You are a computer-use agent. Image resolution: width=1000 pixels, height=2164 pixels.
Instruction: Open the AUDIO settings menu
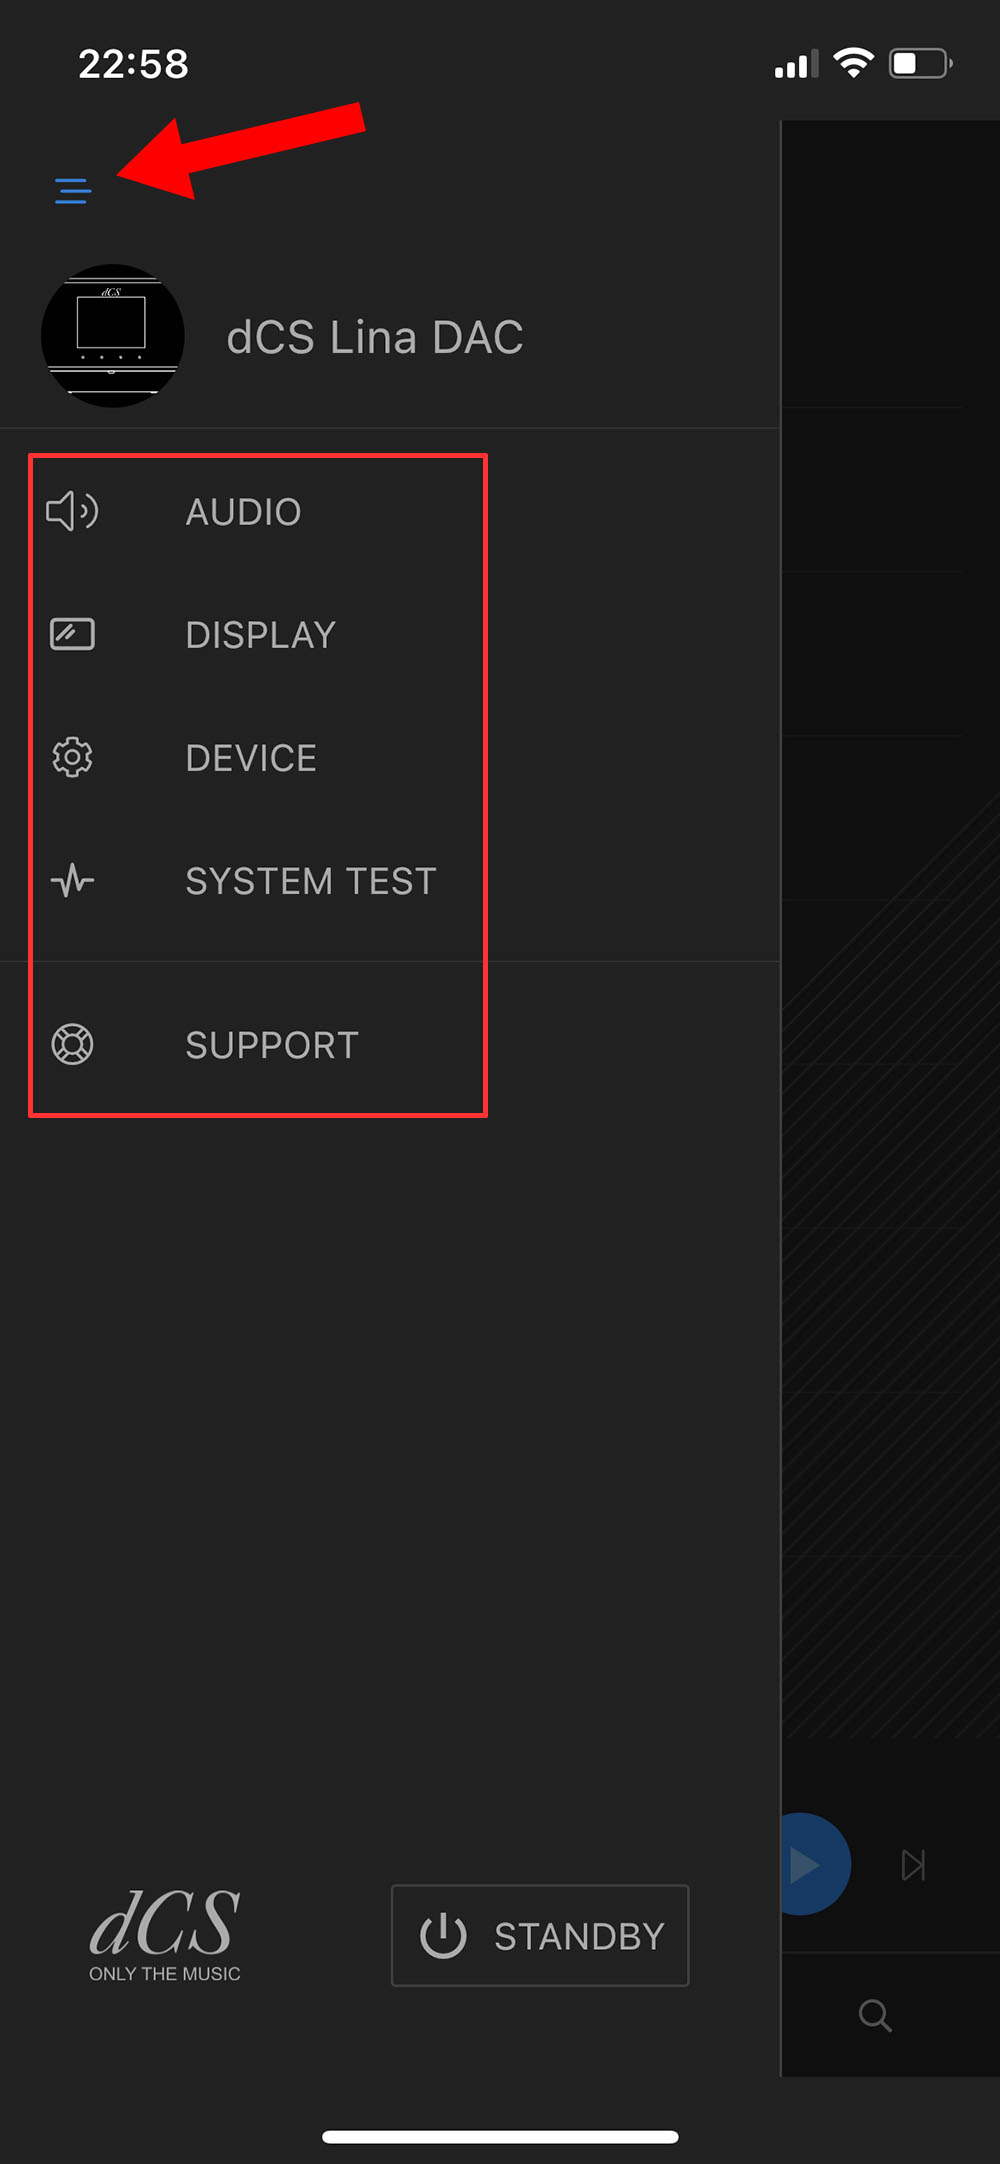243,512
